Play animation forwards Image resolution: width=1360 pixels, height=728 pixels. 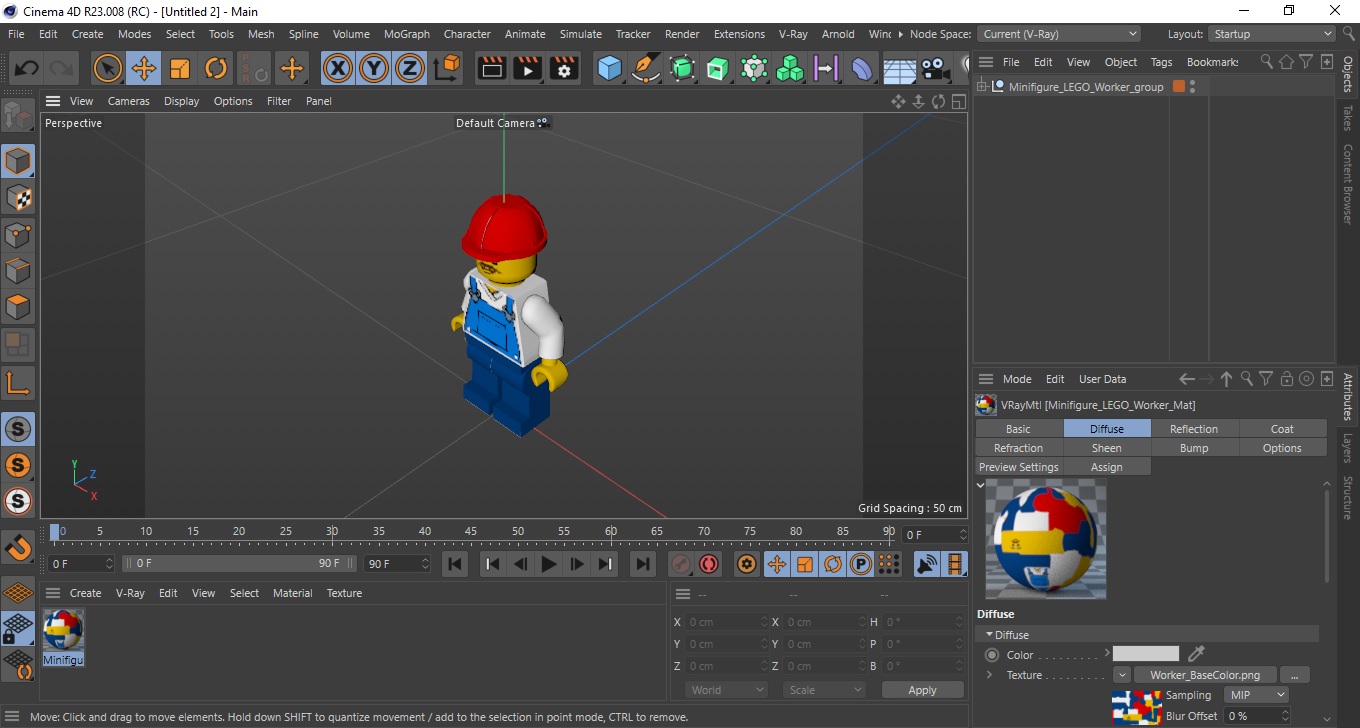point(548,564)
